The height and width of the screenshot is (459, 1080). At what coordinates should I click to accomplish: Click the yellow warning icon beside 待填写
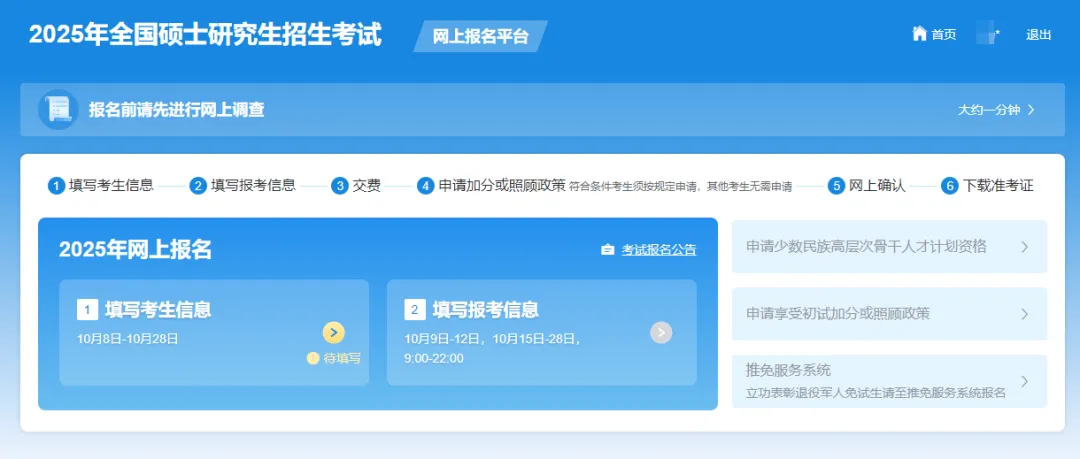point(313,358)
